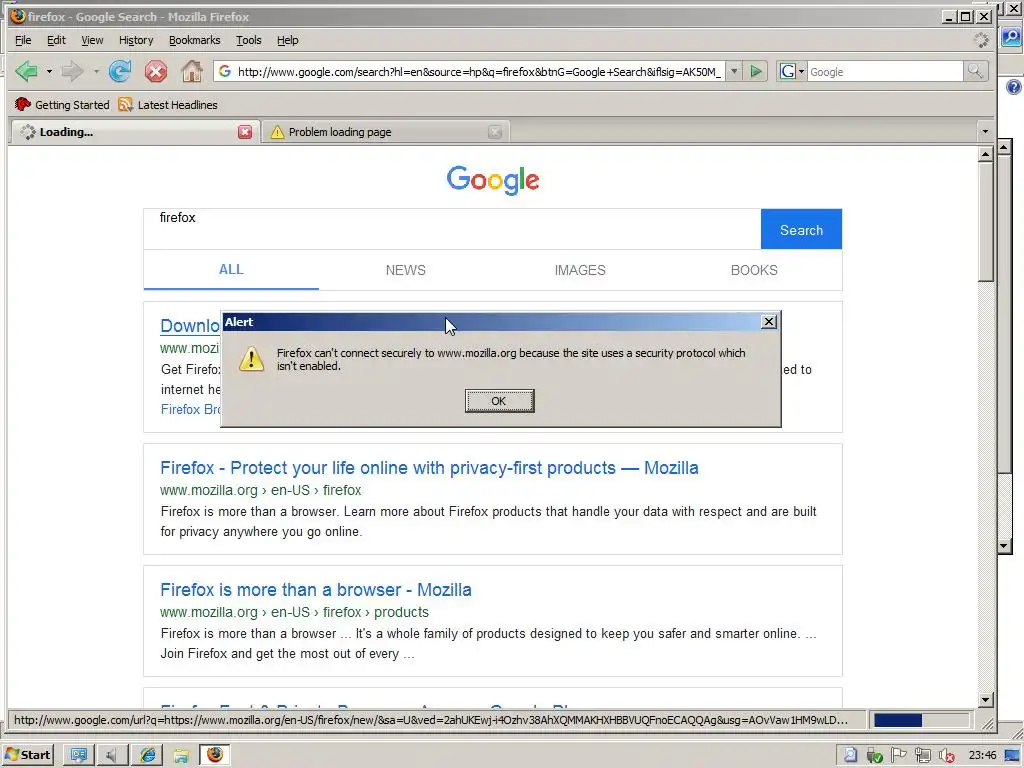Click the page search box containing firefox

[452, 229]
